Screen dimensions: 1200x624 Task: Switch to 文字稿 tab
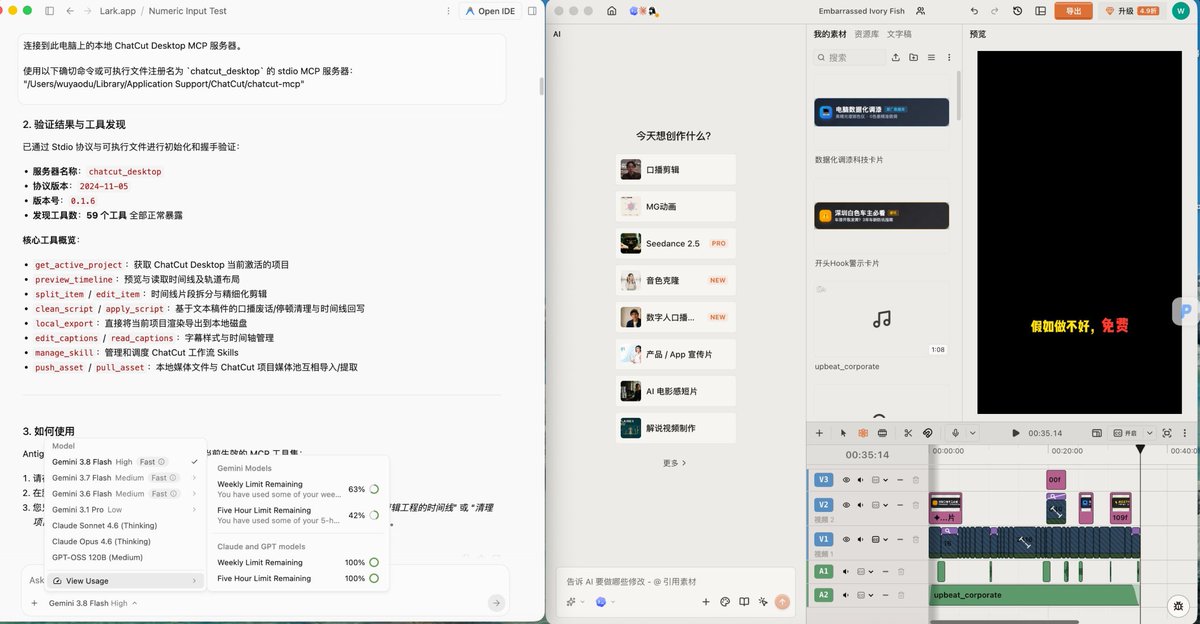click(x=899, y=34)
